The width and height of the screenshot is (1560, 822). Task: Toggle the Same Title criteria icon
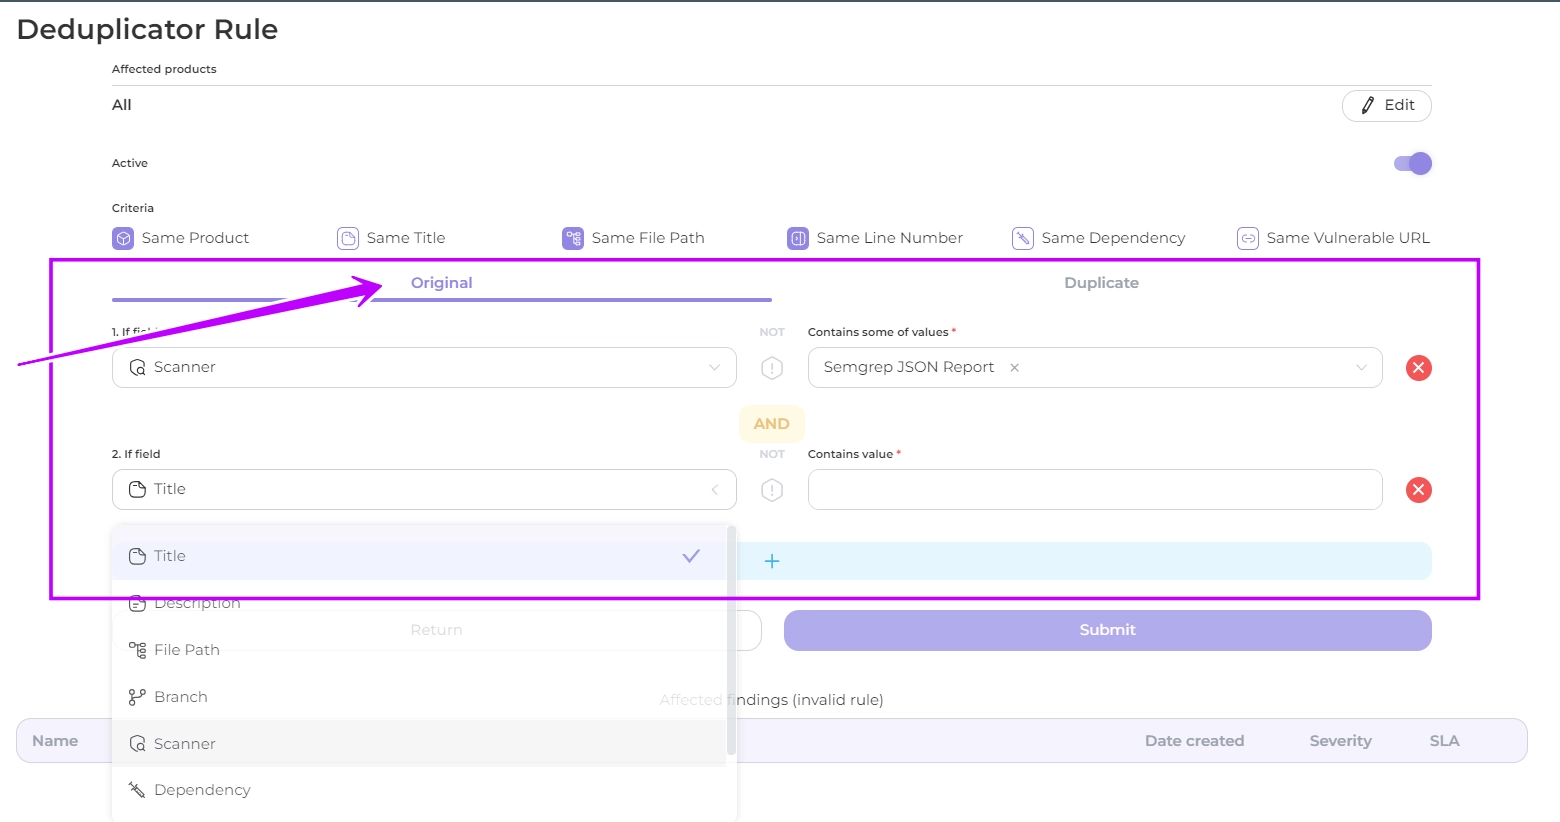point(348,238)
